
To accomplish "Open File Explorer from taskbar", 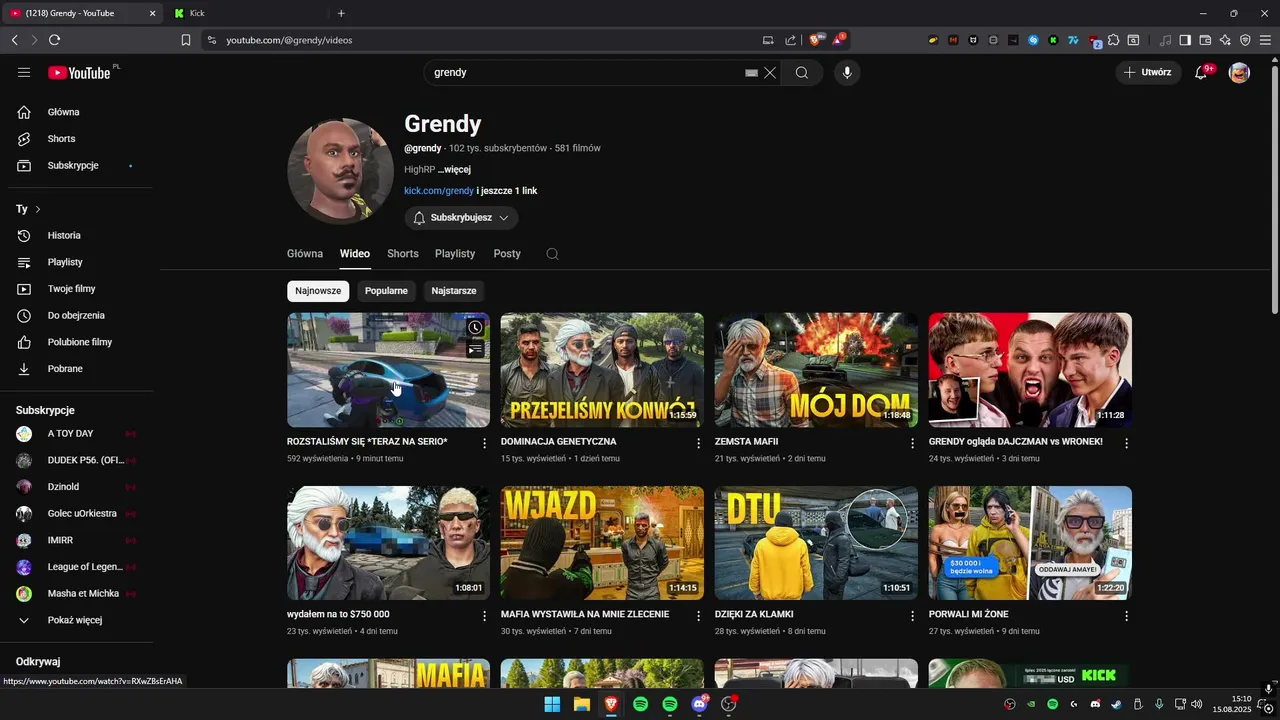I will coord(581,704).
